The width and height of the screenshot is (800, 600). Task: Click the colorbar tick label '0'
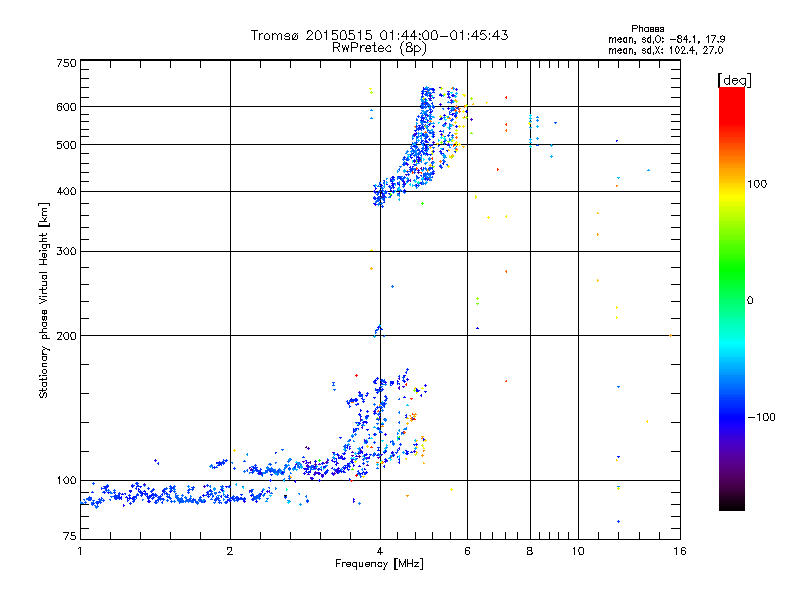tap(750, 301)
